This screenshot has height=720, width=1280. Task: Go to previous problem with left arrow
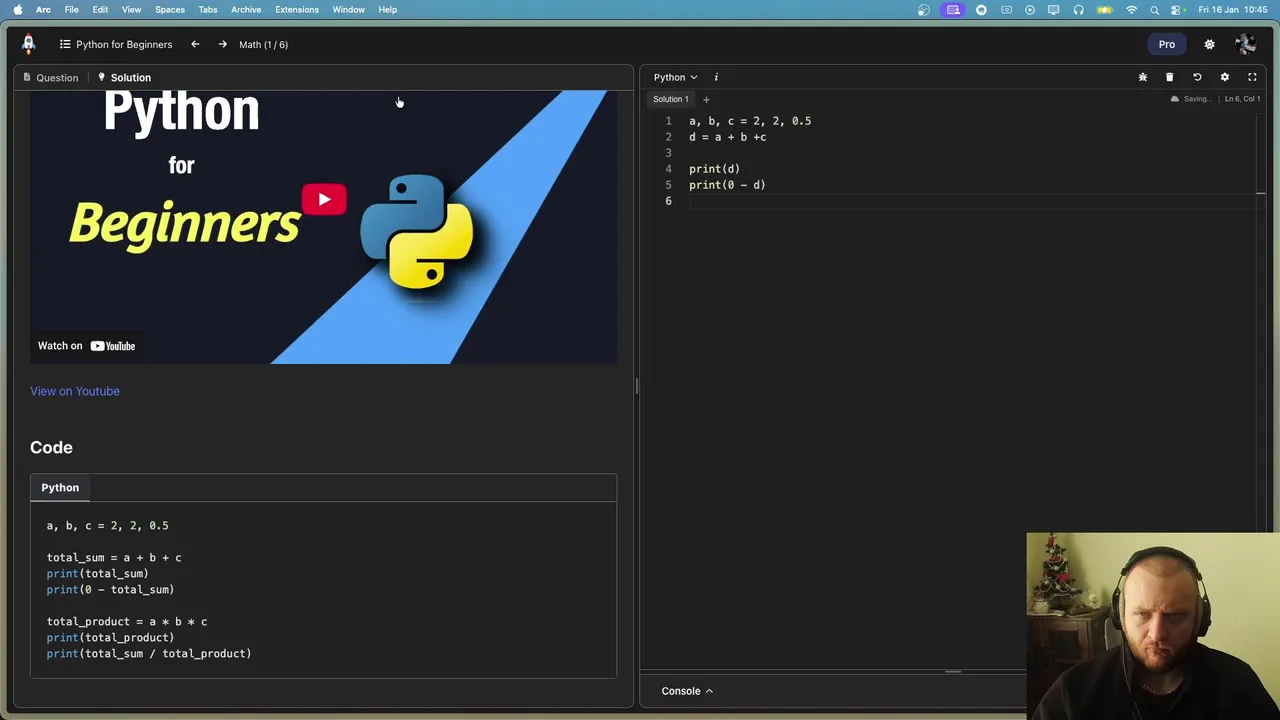(195, 44)
